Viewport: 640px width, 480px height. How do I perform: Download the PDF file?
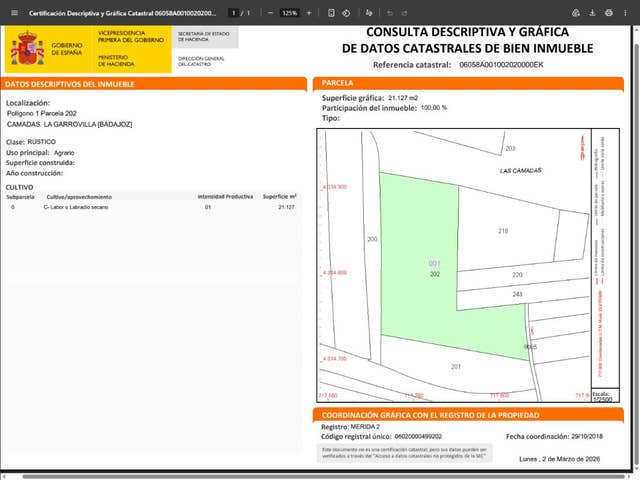(x=593, y=13)
